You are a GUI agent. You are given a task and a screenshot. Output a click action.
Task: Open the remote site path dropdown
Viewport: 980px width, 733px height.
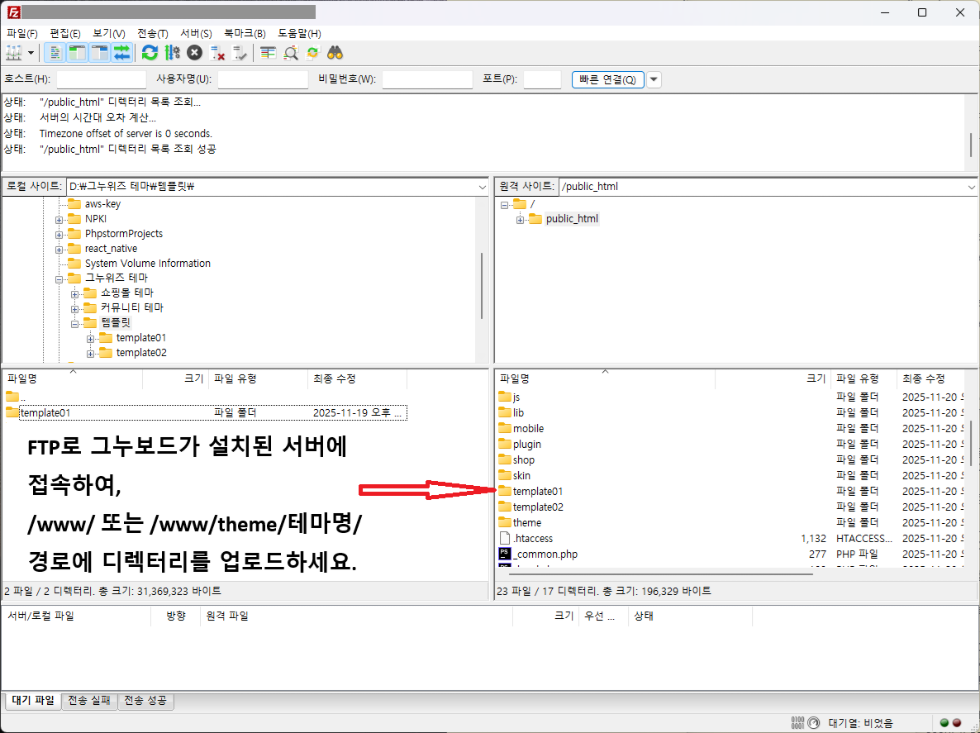pyautogui.click(x=971, y=187)
